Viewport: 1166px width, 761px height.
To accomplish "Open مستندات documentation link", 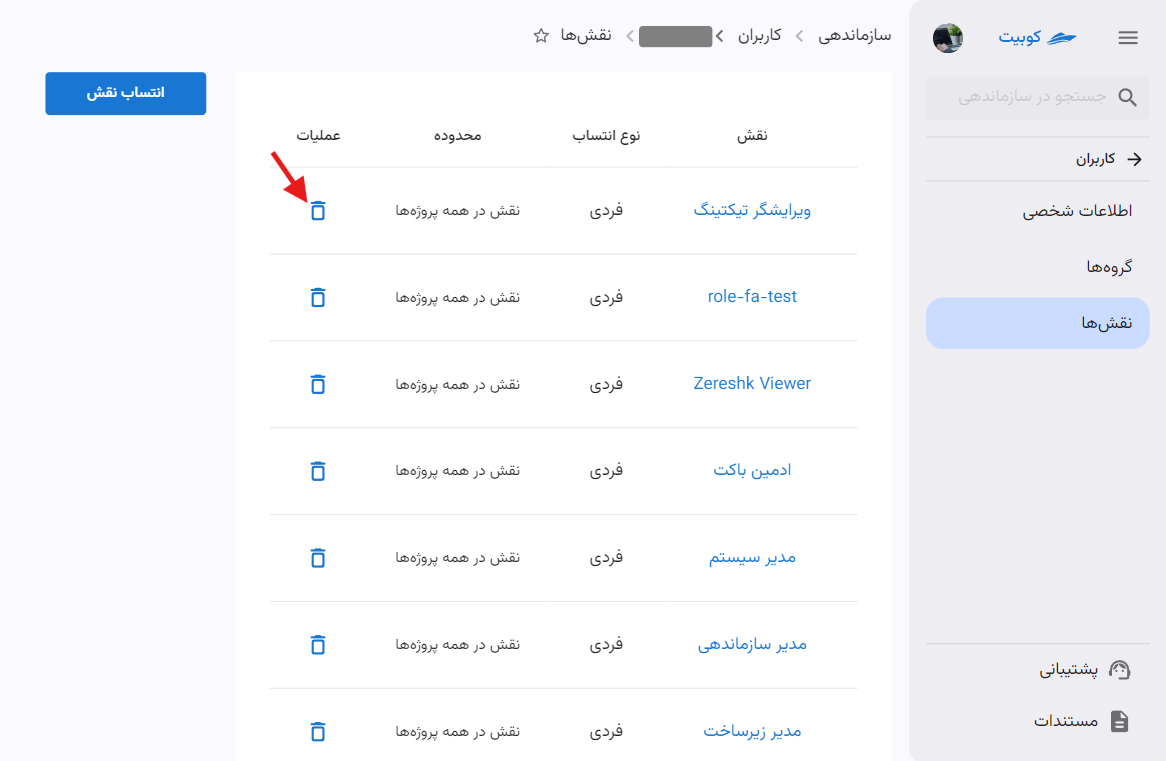I will 1066,721.
